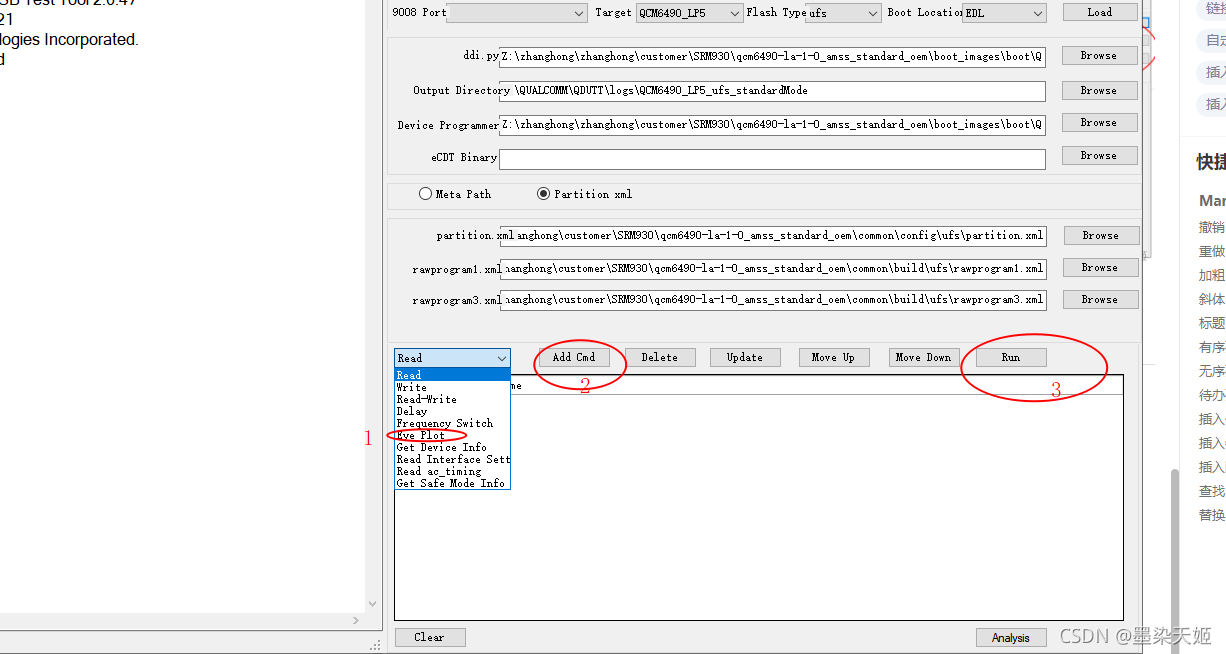
Task: Click the Move Up button
Action: tap(834, 357)
